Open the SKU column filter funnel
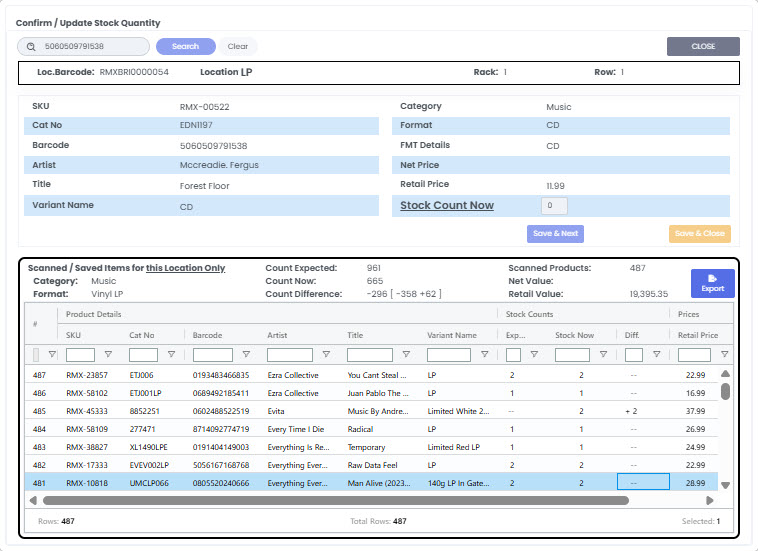This screenshot has width=758, height=551. [x=108, y=355]
